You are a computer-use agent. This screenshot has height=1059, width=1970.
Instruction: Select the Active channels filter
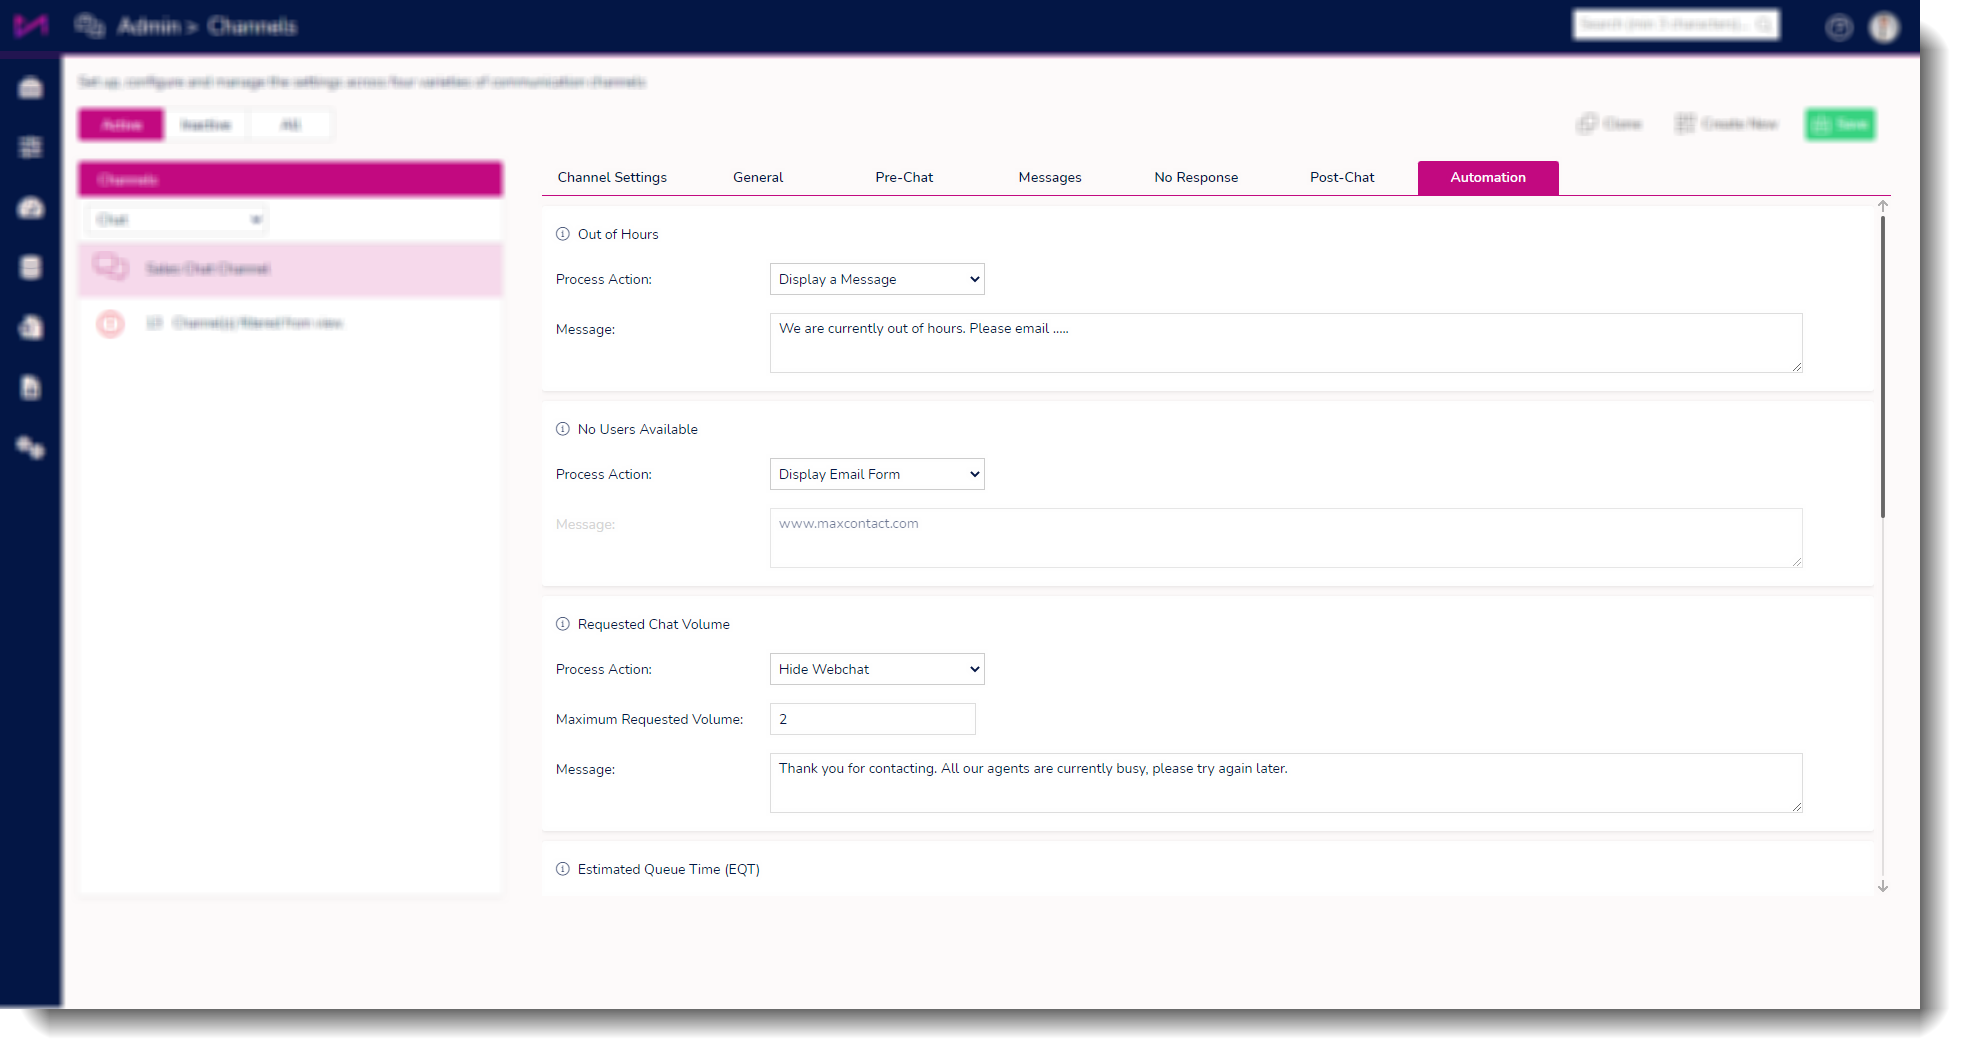(122, 125)
